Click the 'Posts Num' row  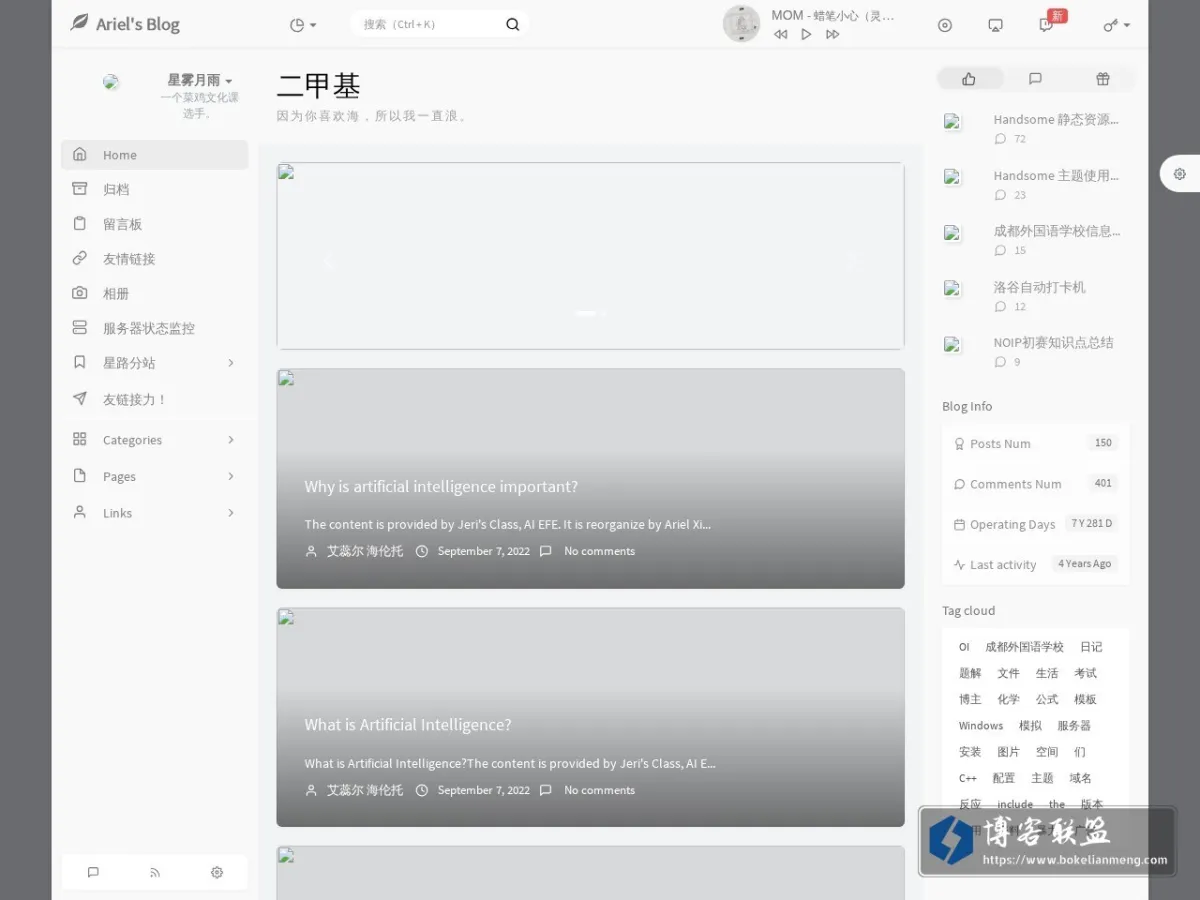tap(1035, 443)
